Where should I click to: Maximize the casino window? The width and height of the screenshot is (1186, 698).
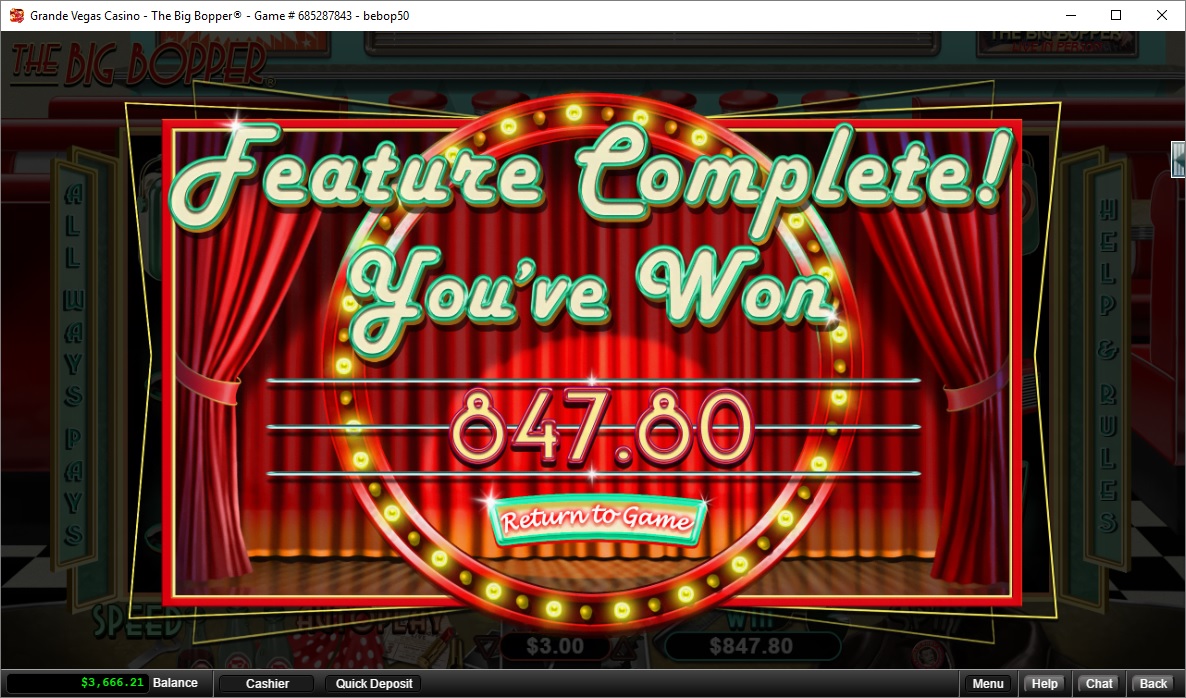click(1115, 16)
